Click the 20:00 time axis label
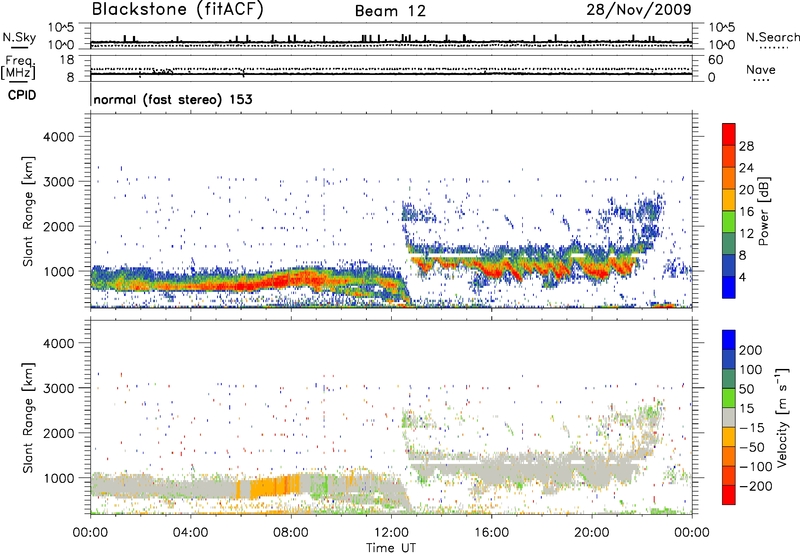The width and height of the screenshot is (800, 554). [591, 533]
